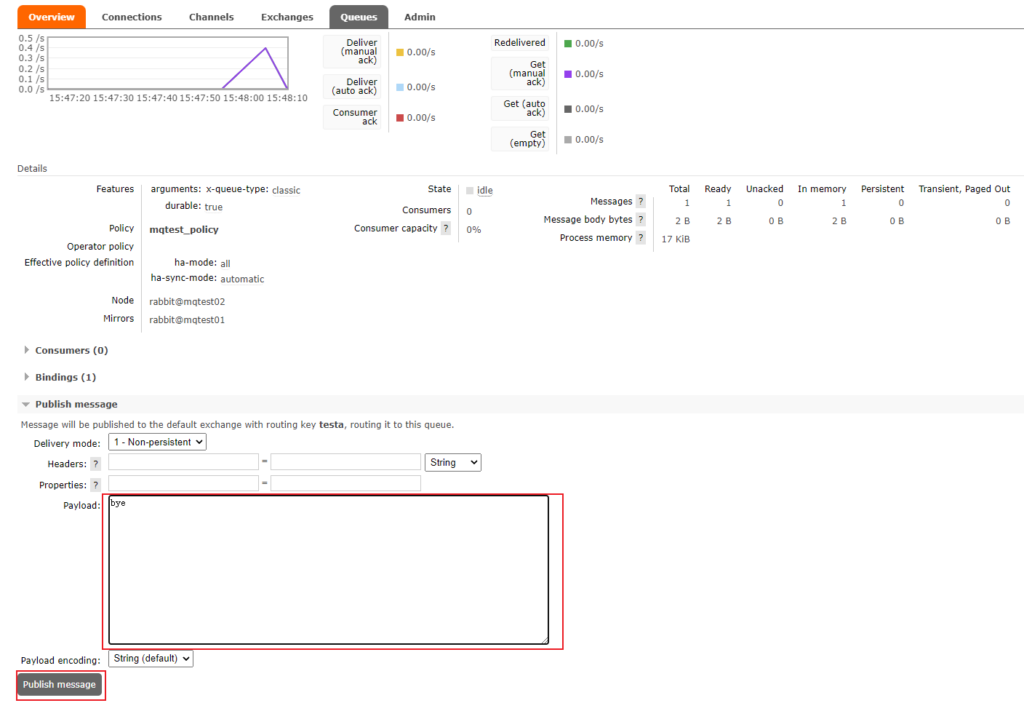Open the Headers type String dropdown
The width and height of the screenshot is (1024, 703).
(453, 463)
